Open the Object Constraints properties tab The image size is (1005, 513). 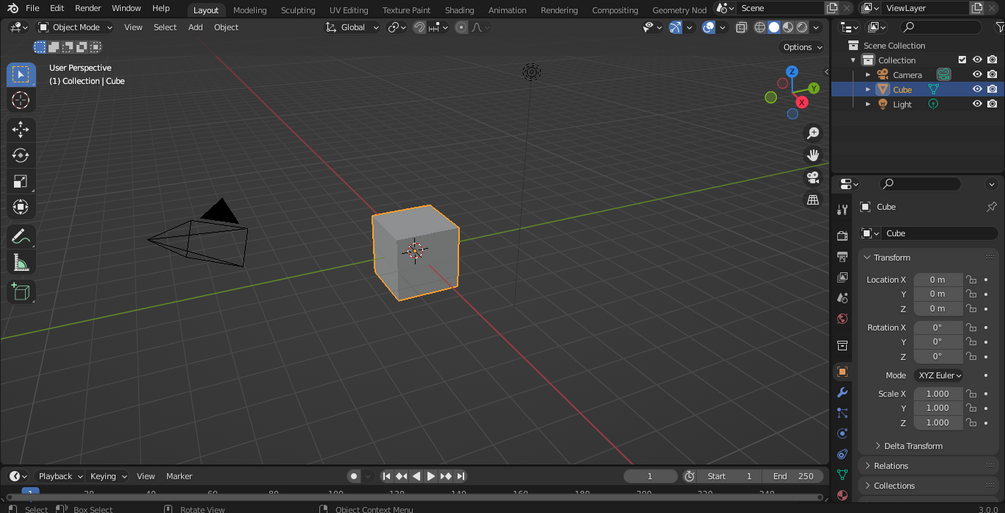[x=842, y=454]
